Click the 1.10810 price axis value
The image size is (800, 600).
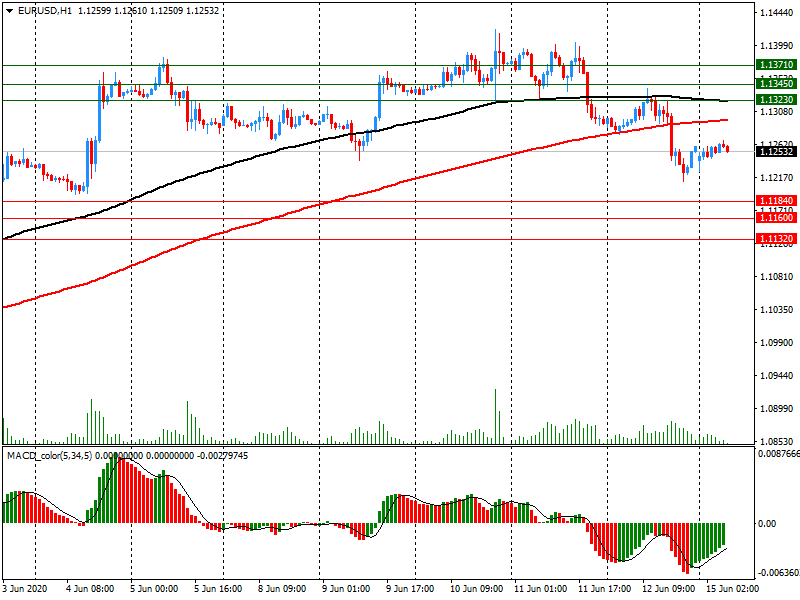[x=777, y=277]
